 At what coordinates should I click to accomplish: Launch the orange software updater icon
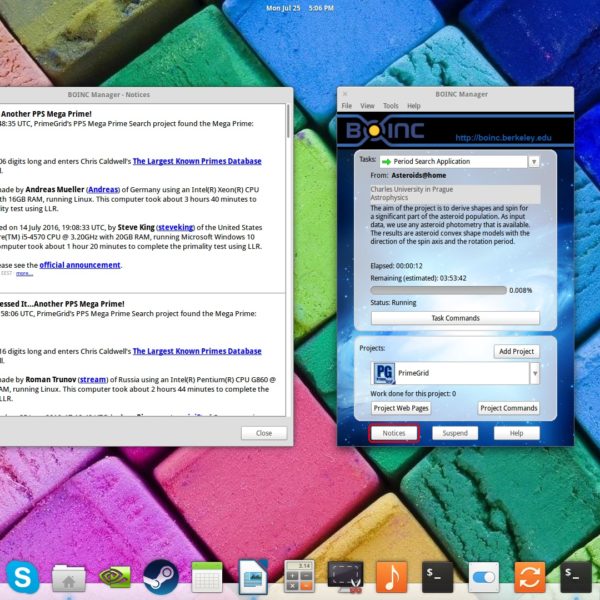[x=530, y=577]
